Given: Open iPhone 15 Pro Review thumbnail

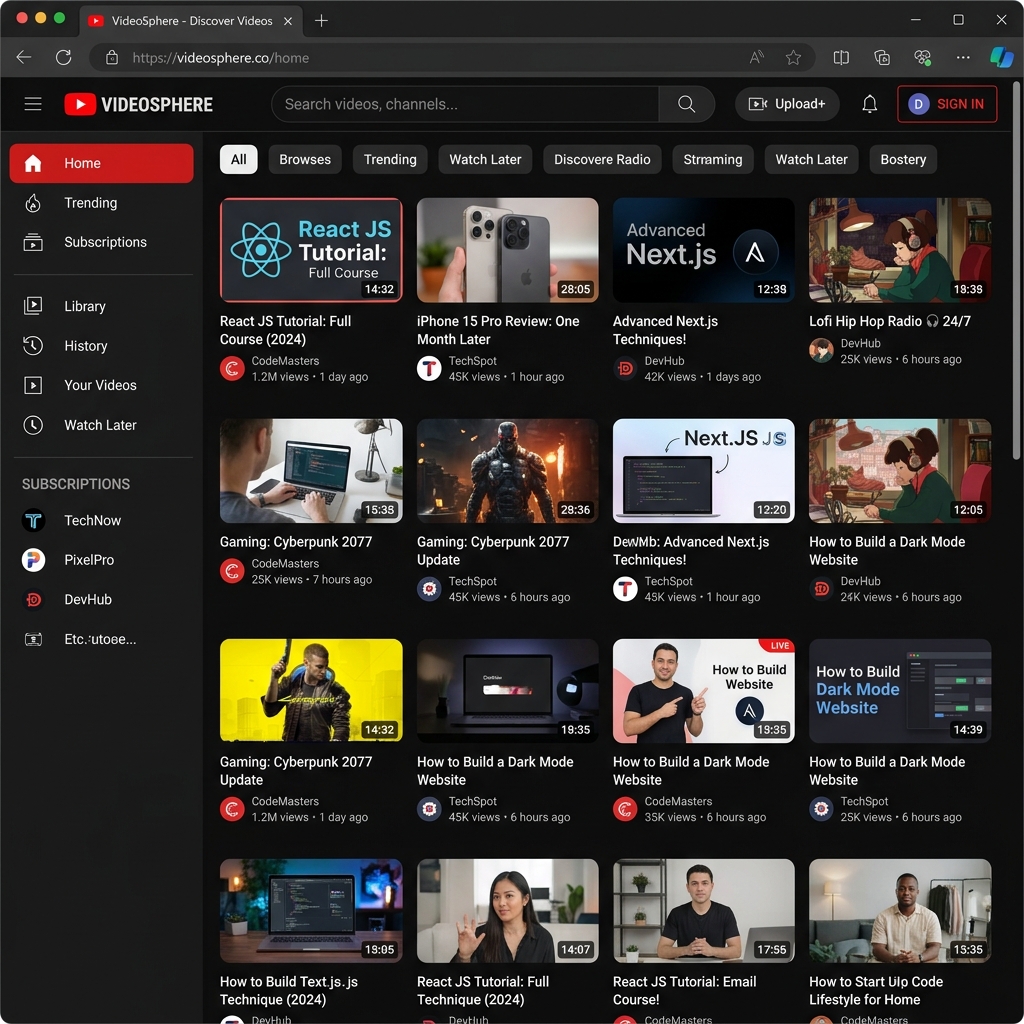Looking at the screenshot, I should coord(507,250).
